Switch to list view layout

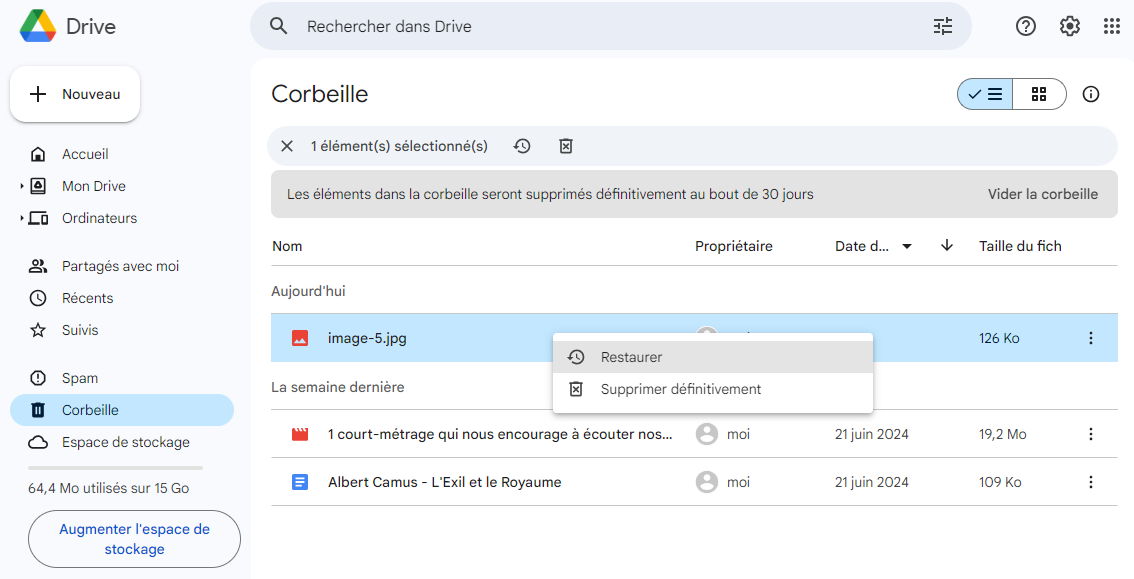[985, 94]
